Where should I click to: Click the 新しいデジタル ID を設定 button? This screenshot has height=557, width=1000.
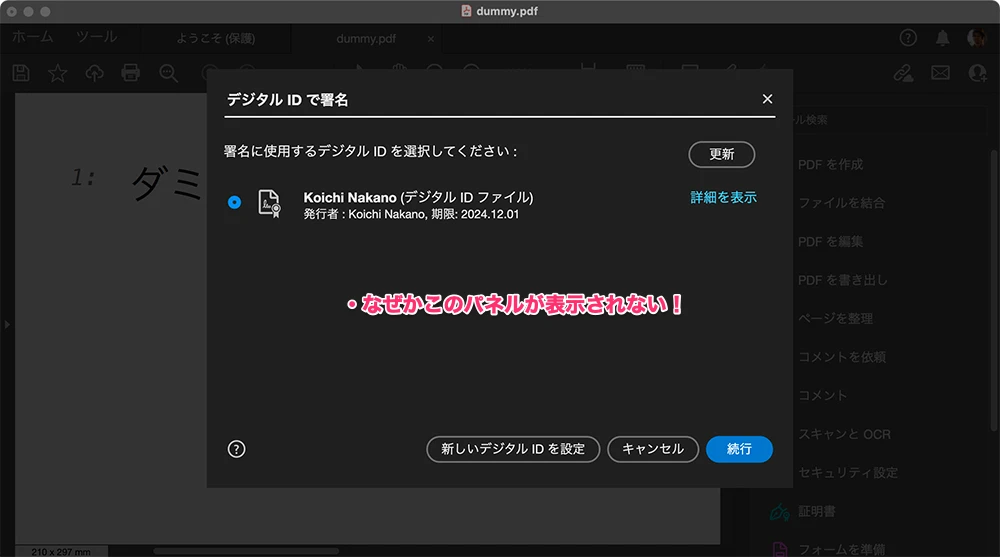512,449
